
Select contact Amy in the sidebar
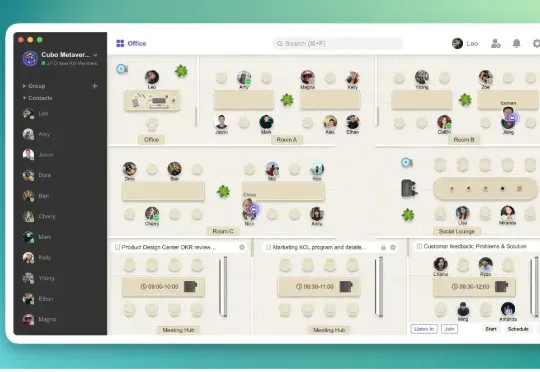click(60, 134)
